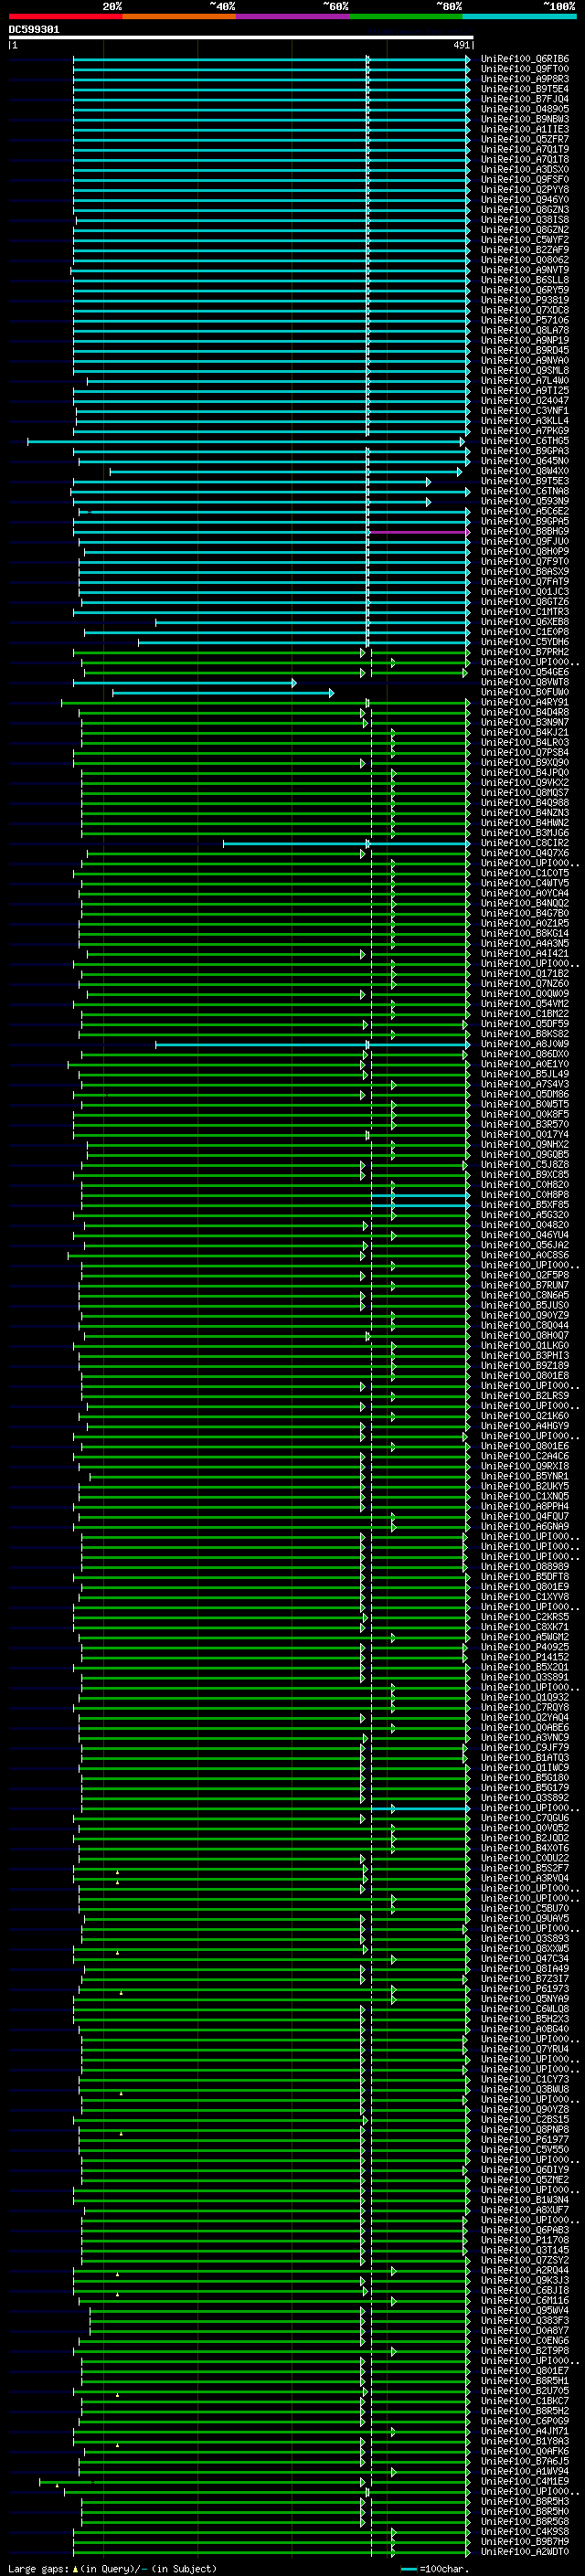Select the UniRef100_B2ZAF9 label
585x2576 pixels.
[525, 250]
